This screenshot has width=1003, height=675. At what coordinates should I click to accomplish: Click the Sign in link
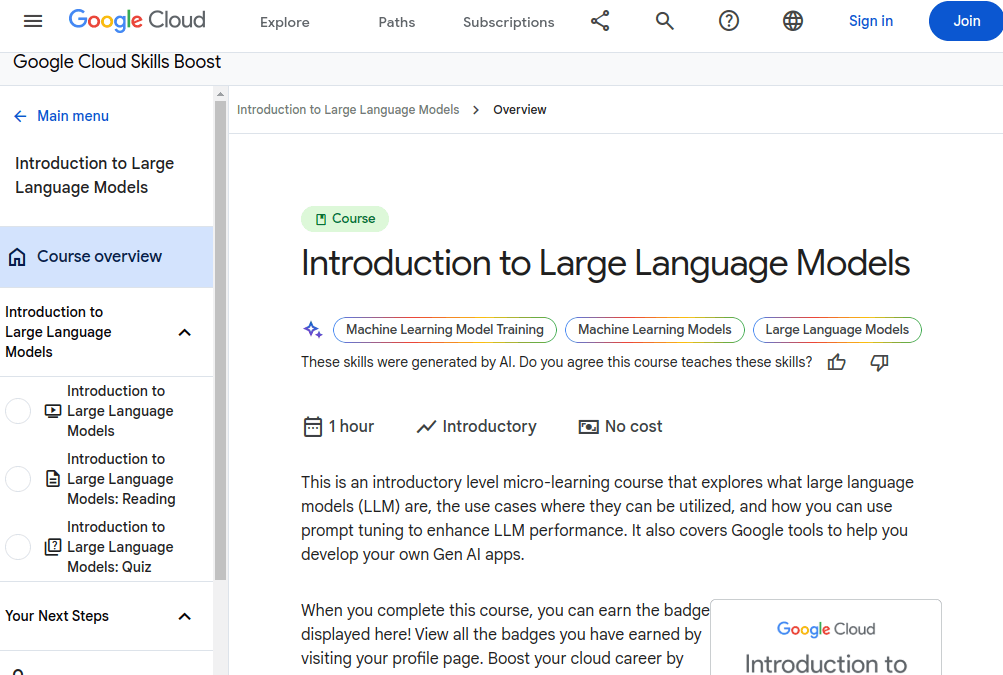(870, 21)
